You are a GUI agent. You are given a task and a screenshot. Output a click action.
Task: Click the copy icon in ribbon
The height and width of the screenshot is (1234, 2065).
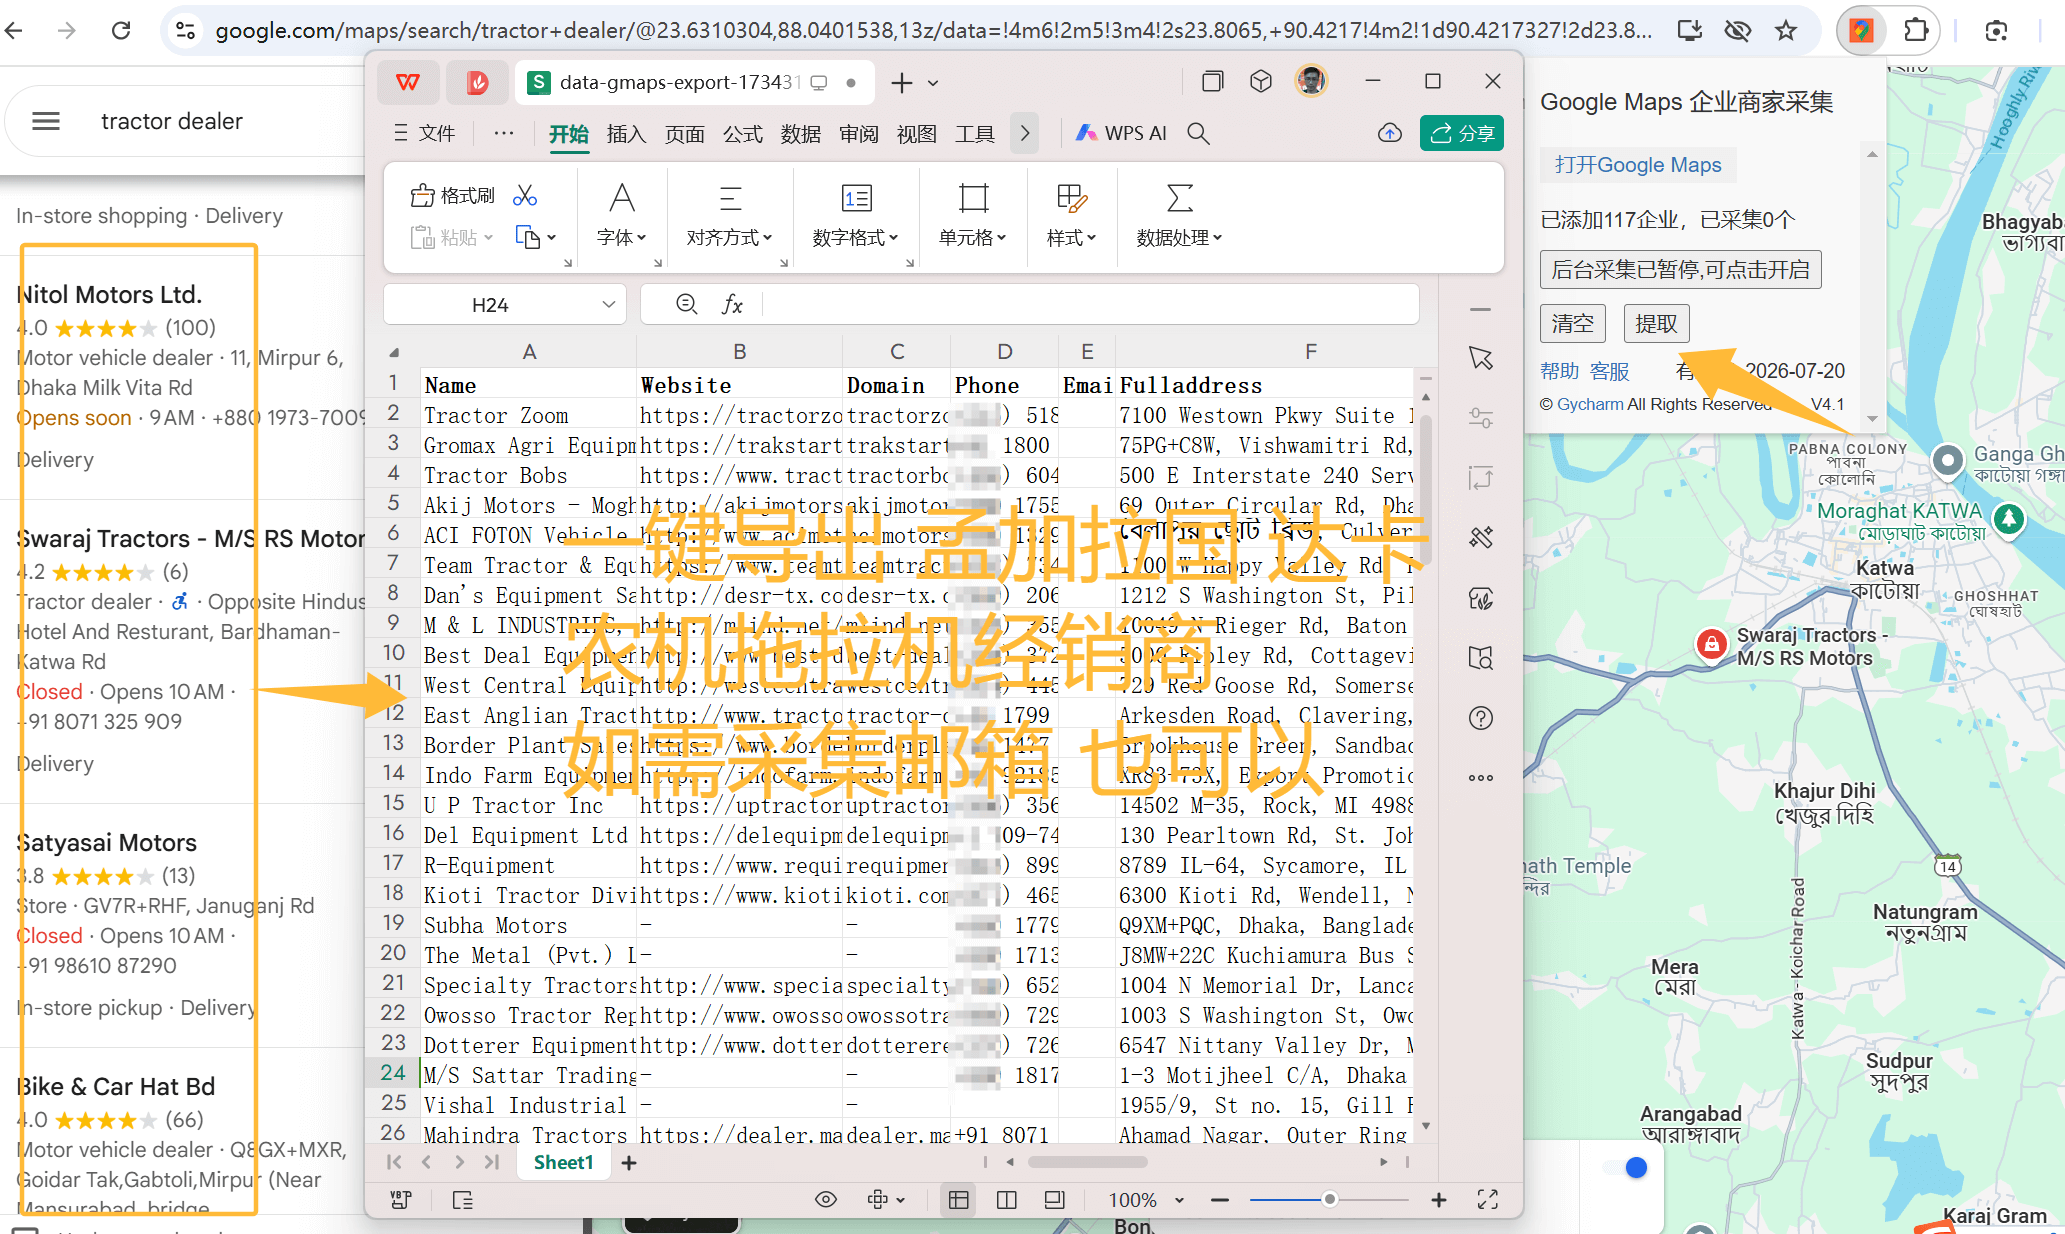pos(527,237)
